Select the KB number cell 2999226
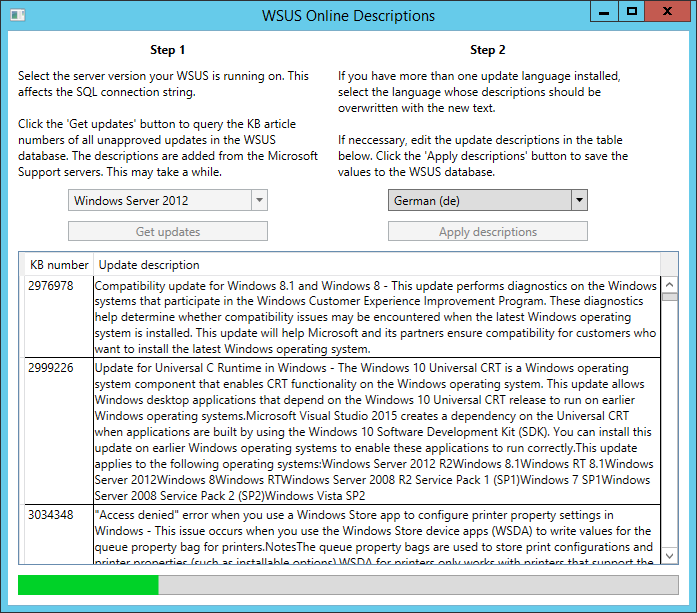This screenshot has height=613, width=697. [59, 431]
